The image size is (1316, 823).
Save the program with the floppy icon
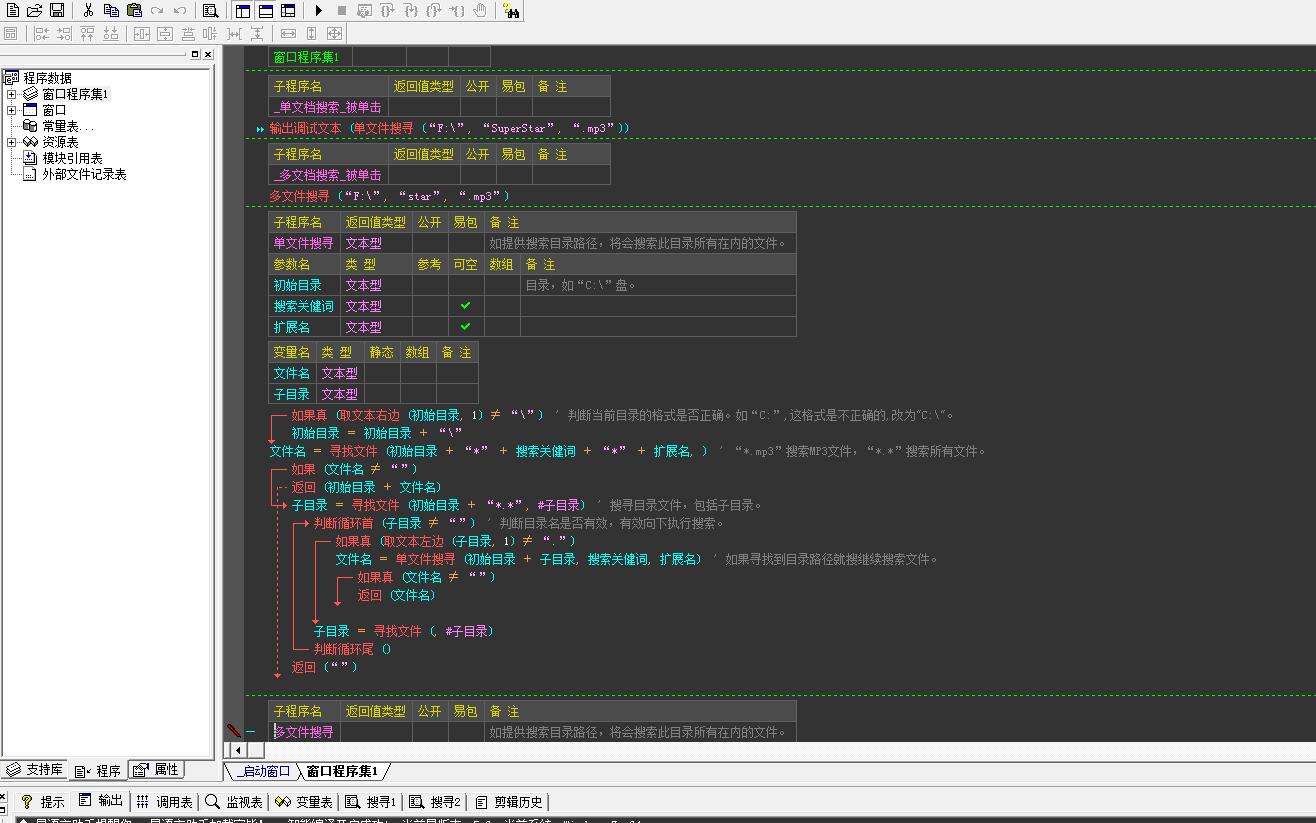pyautogui.click(x=57, y=11)
